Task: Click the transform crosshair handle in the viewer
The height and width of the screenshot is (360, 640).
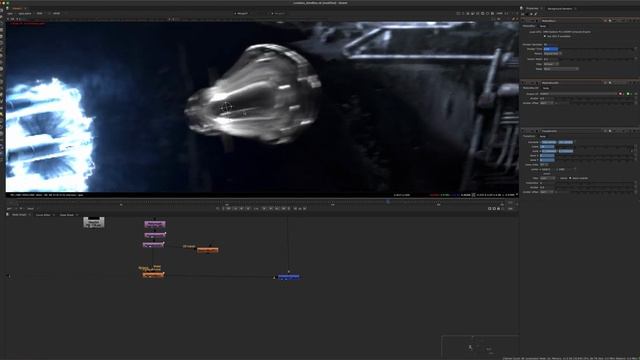Action: point(226,107)
